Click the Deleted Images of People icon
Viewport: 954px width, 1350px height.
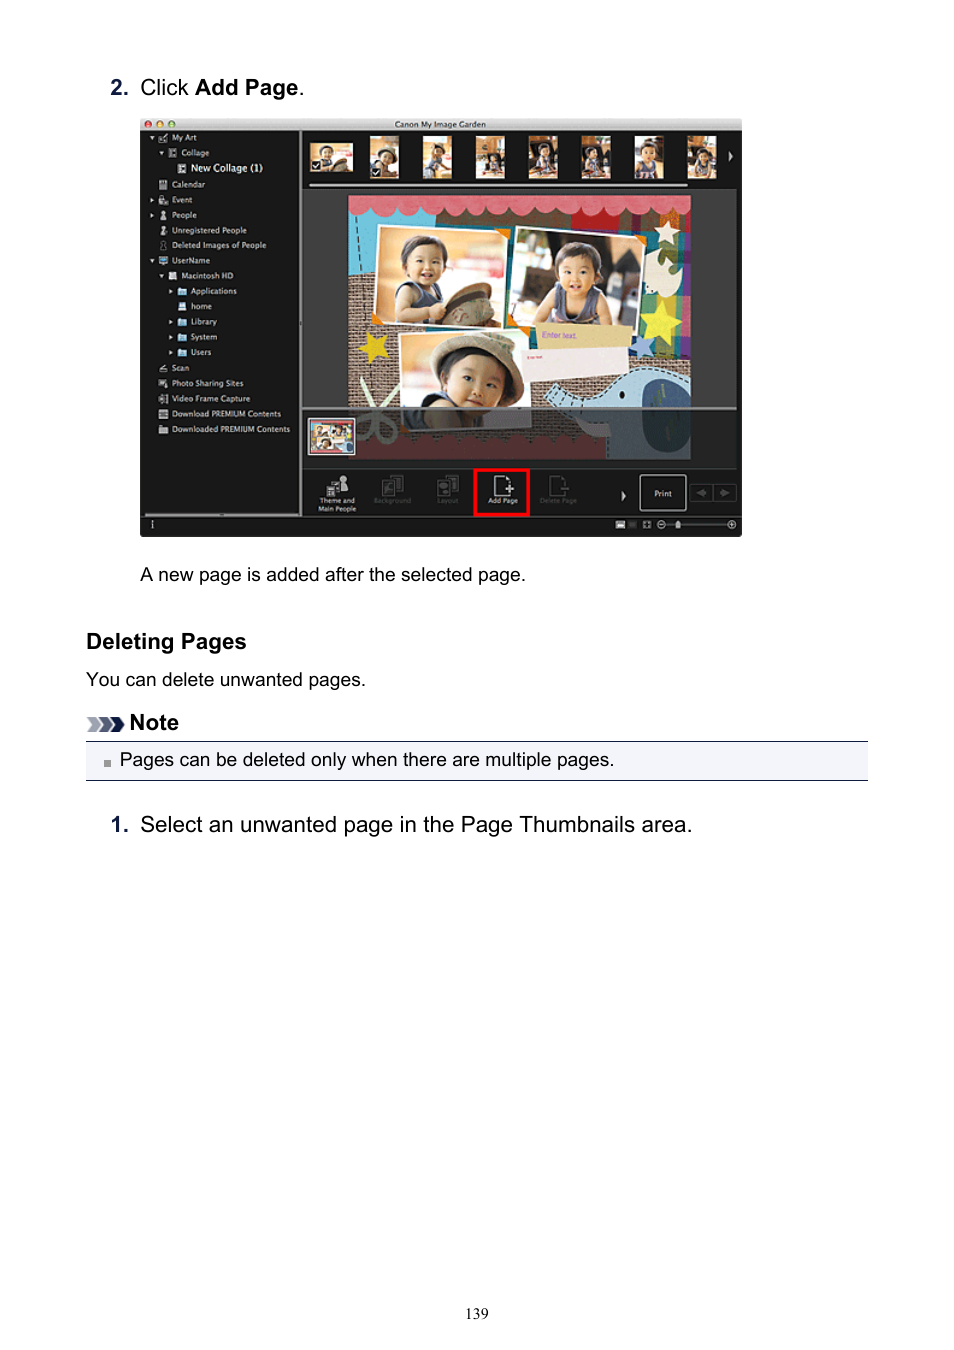(163, 245)
